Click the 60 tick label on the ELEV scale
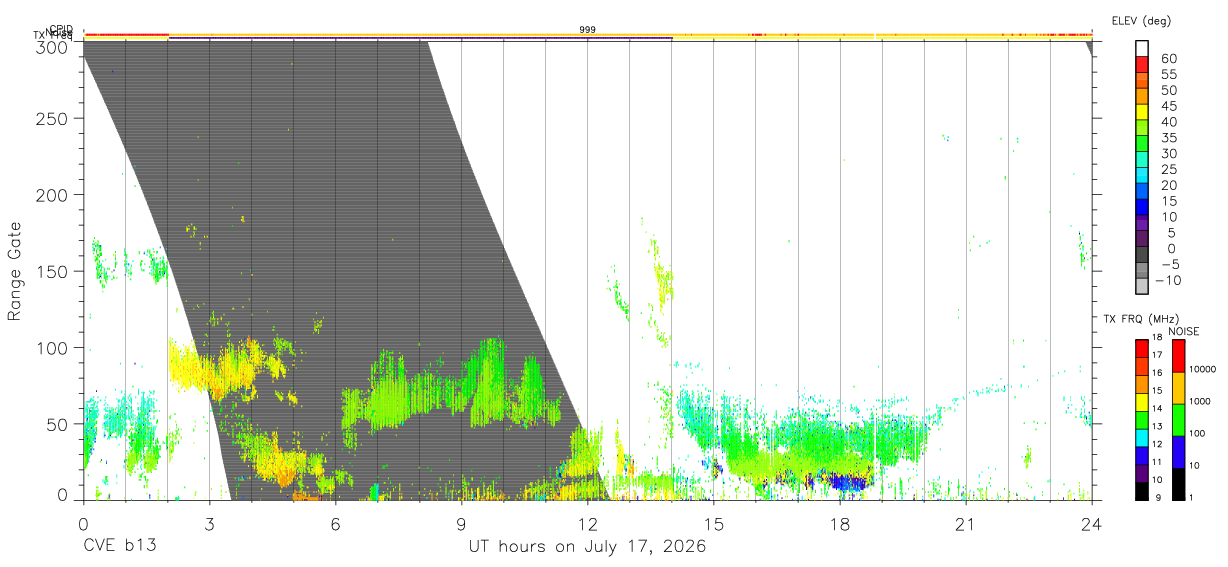 point(1168,58)
